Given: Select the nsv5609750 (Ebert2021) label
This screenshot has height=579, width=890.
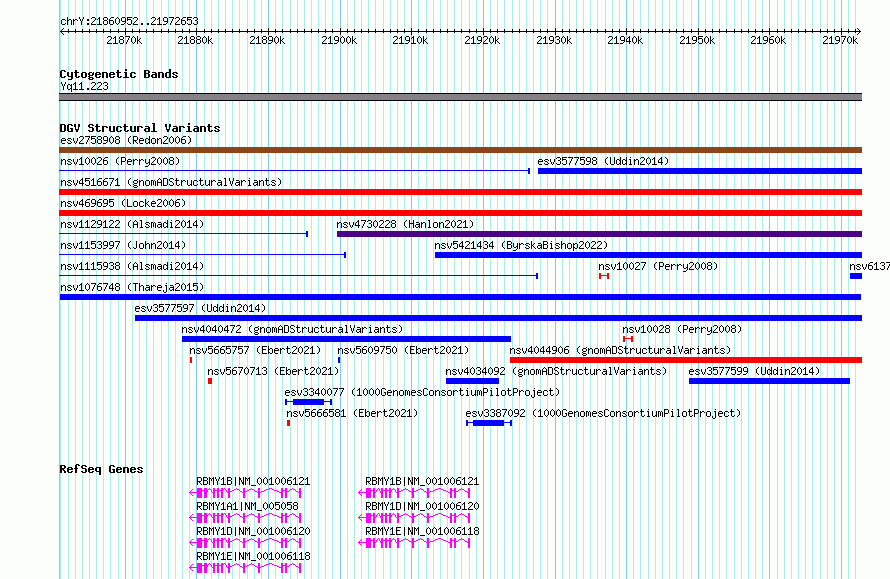Looking at the screenshot, I should tap(403, 350).
